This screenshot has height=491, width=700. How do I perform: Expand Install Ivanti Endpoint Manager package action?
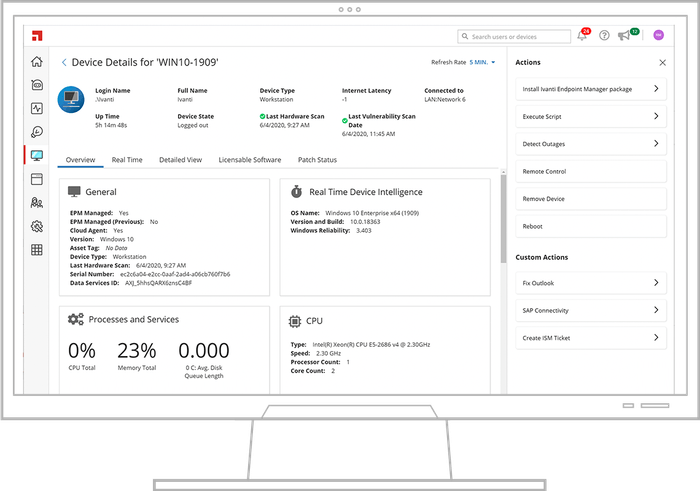point(590,89)
